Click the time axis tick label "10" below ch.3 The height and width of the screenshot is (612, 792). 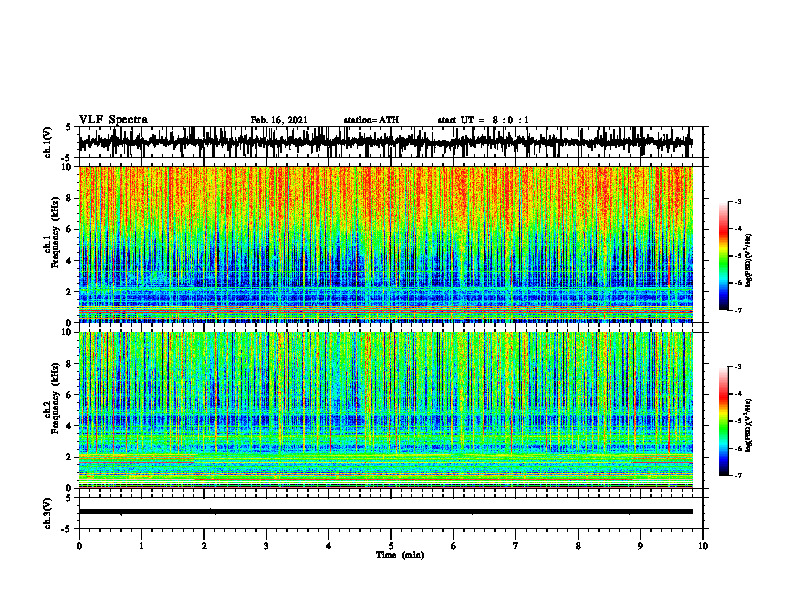703,546
